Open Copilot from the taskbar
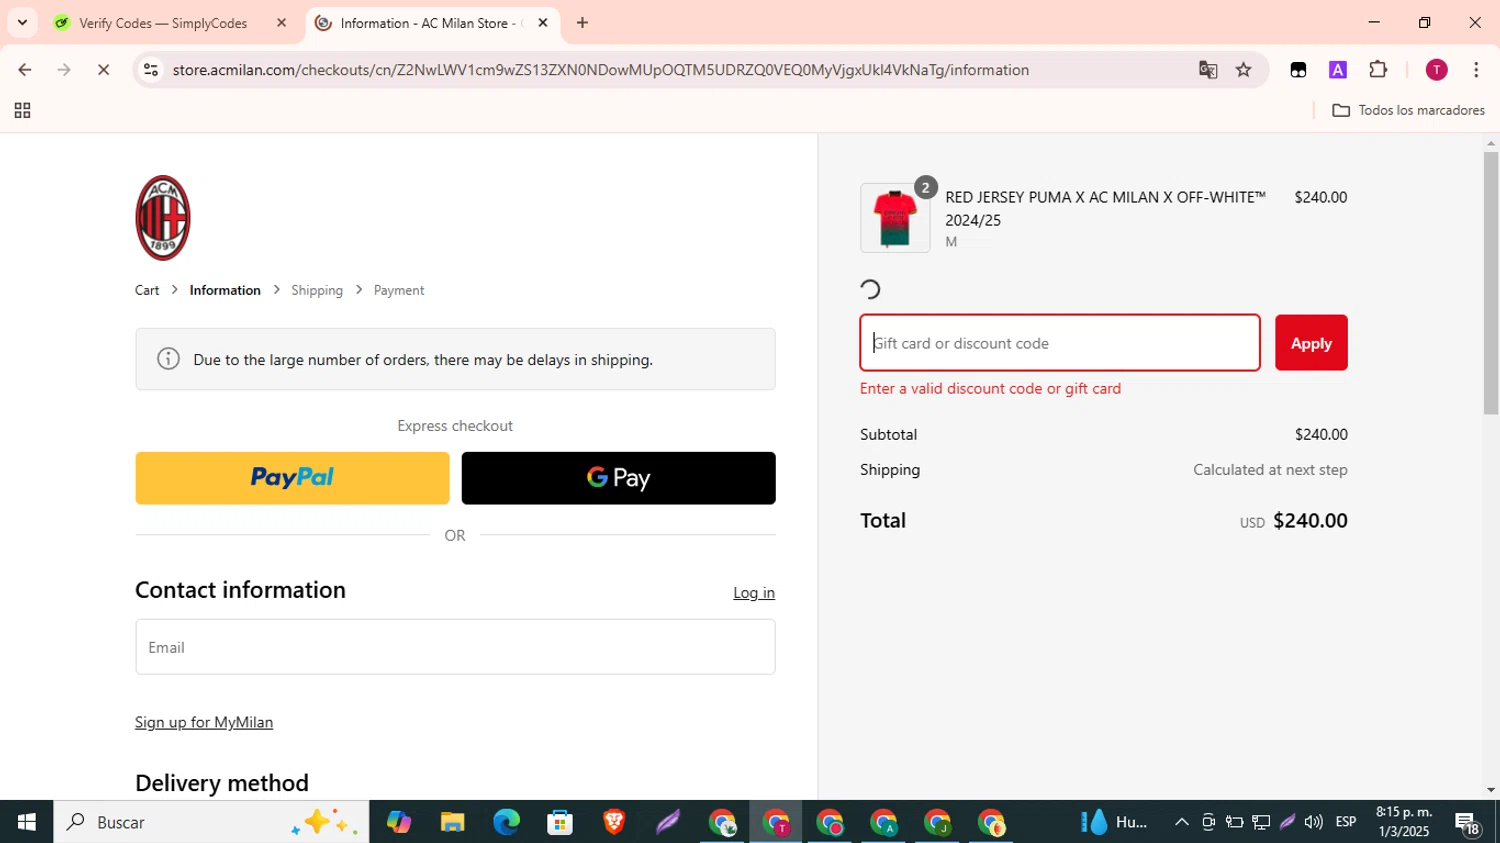 pyautogui.click(x=399, y=822)
